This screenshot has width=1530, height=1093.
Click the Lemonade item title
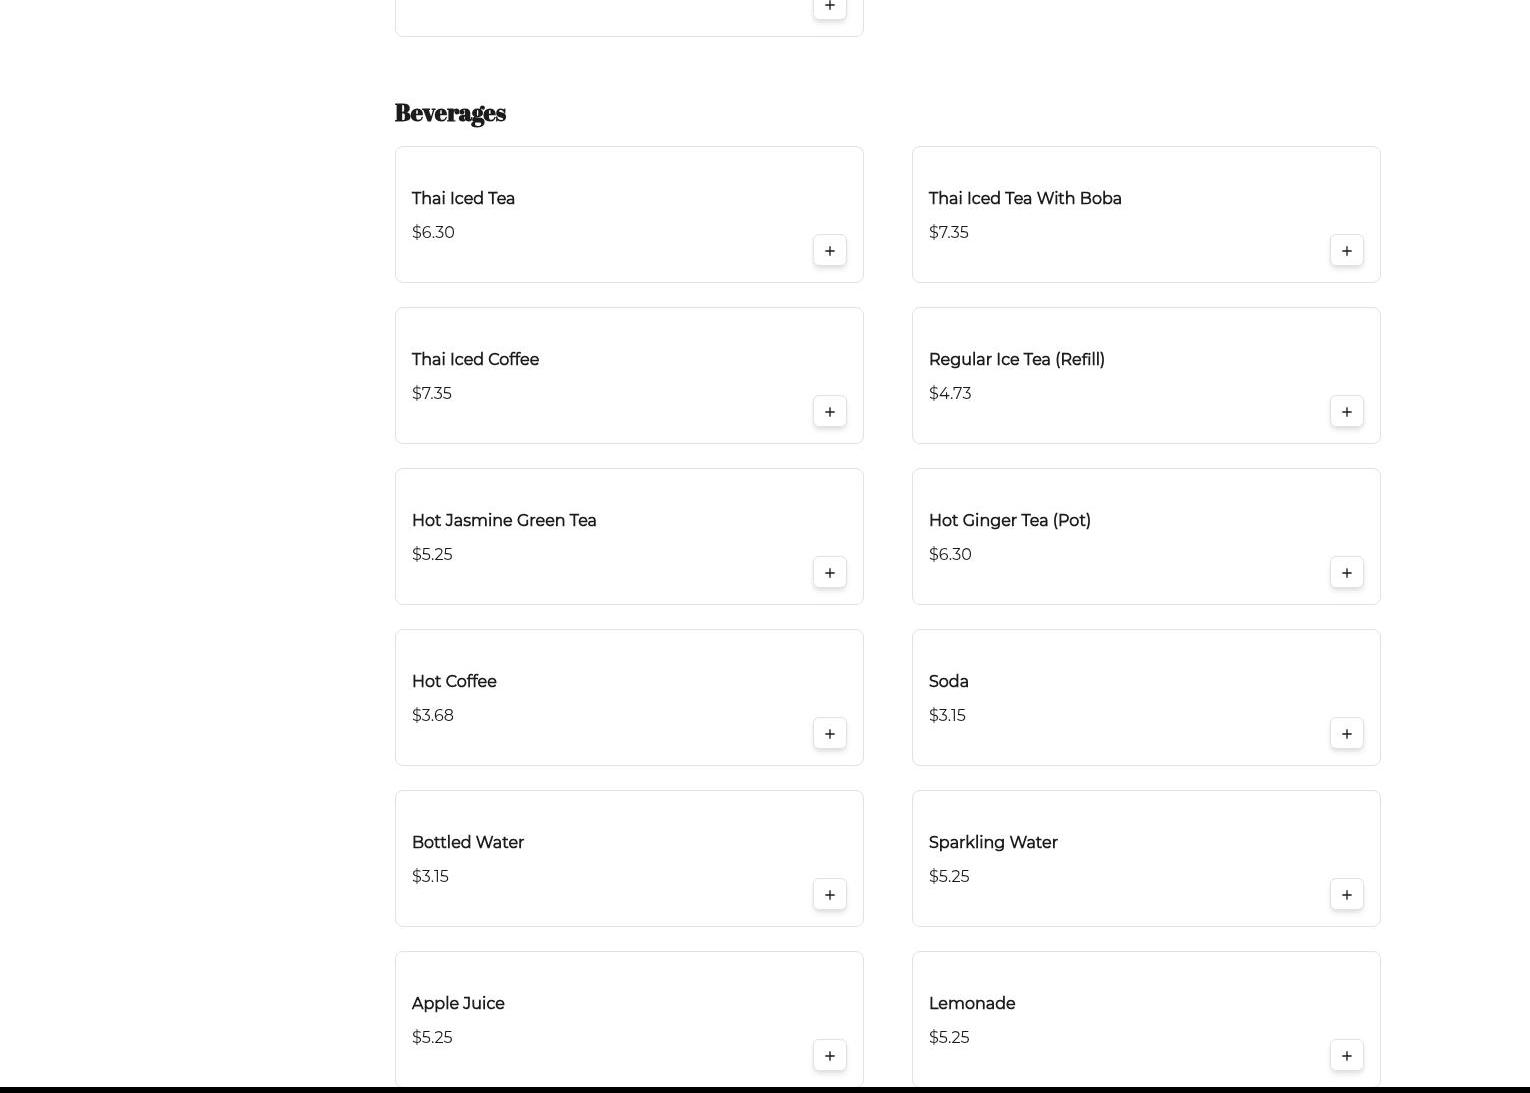[971, 1003]
